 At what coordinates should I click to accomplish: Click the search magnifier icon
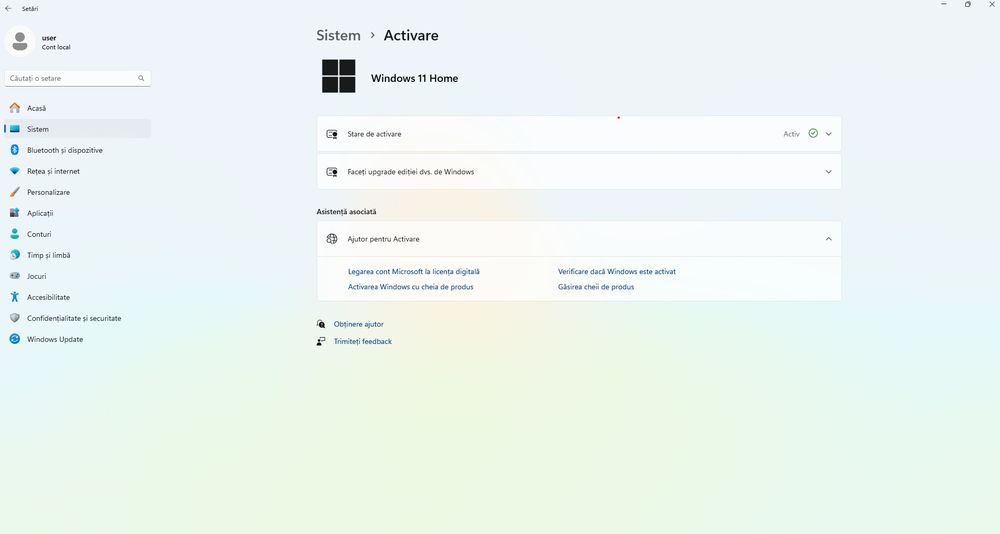(141, 78)
